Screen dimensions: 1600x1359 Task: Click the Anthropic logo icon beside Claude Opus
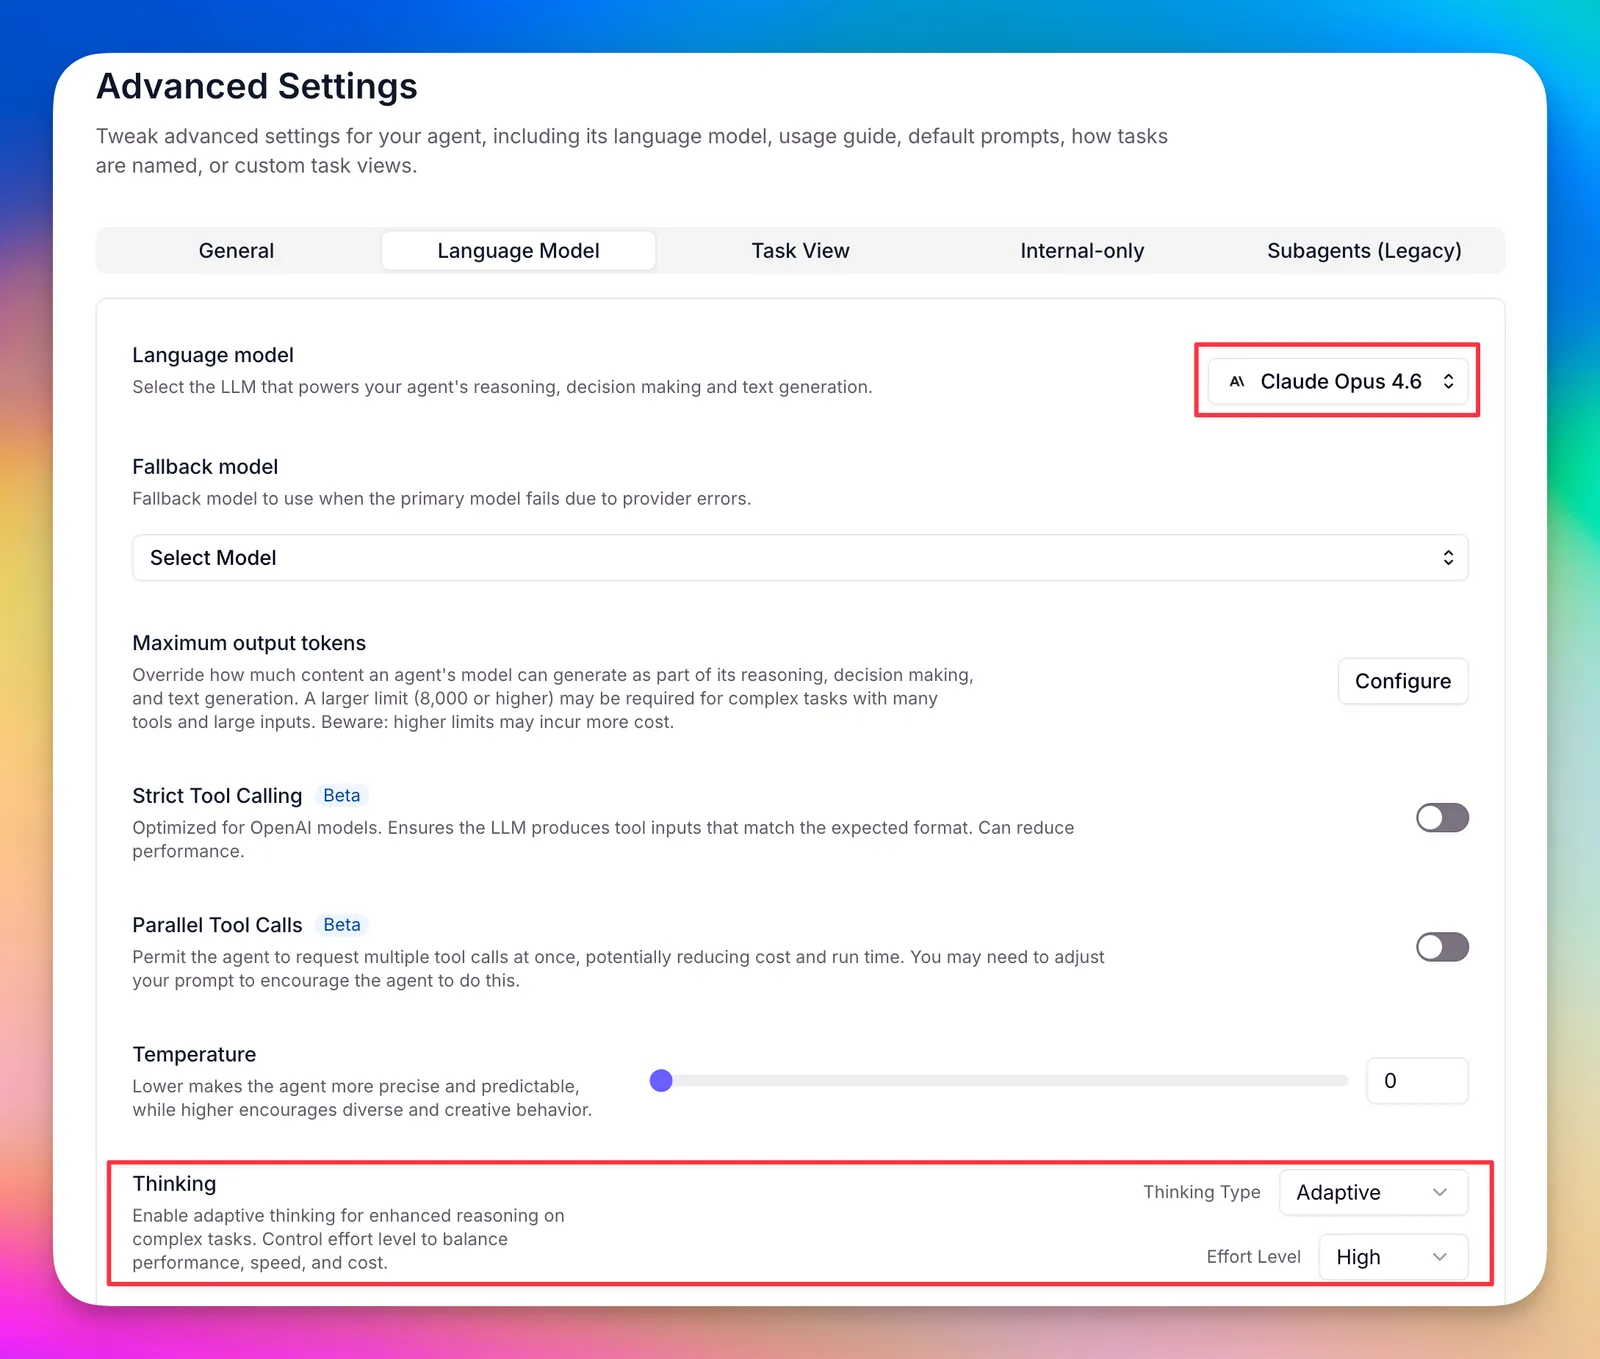[1237, 381]
